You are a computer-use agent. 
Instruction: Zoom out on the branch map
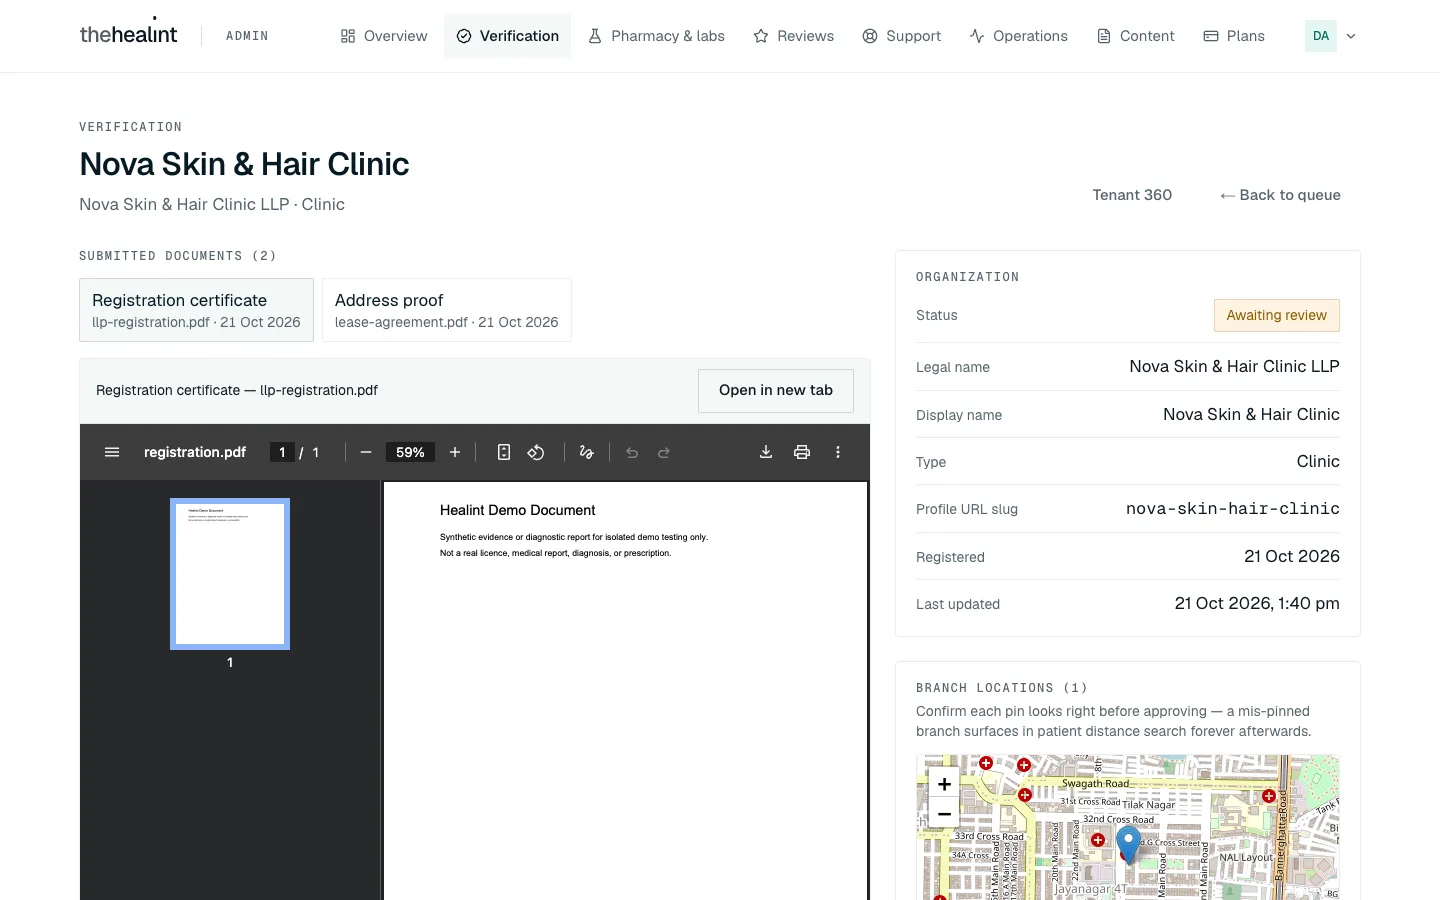coord(944,814)
